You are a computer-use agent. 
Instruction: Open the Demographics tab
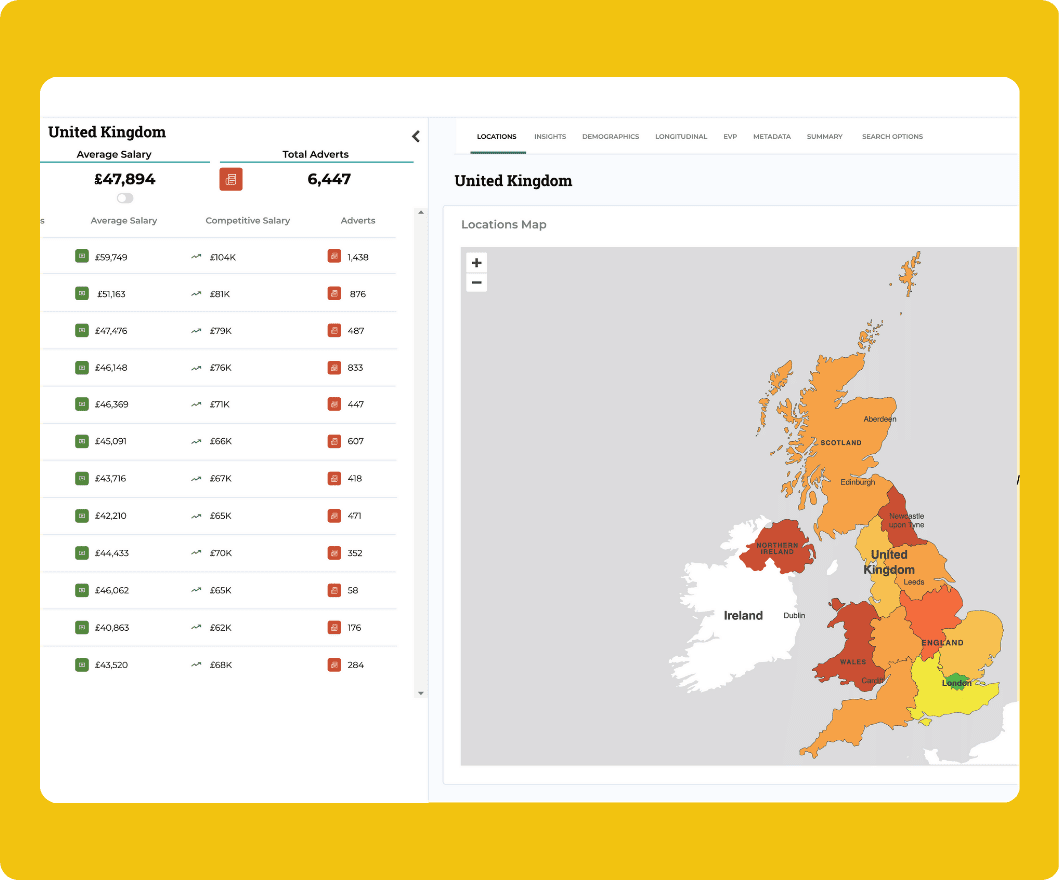[x=610, y=137]
